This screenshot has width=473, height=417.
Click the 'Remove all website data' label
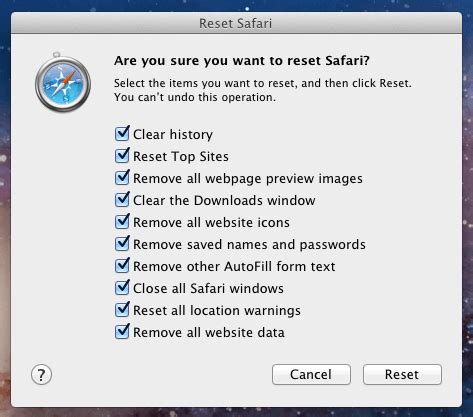pos(209,333)
